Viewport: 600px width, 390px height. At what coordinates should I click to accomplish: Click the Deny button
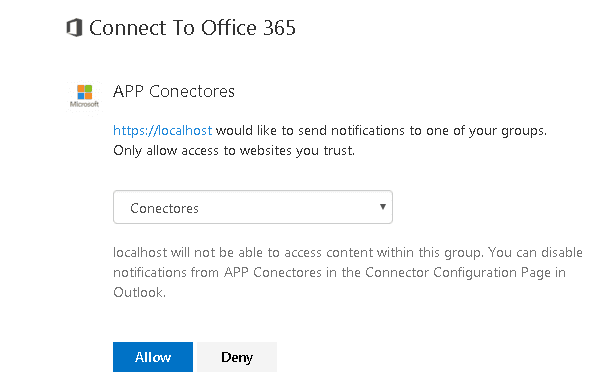(x=237, y=357)
